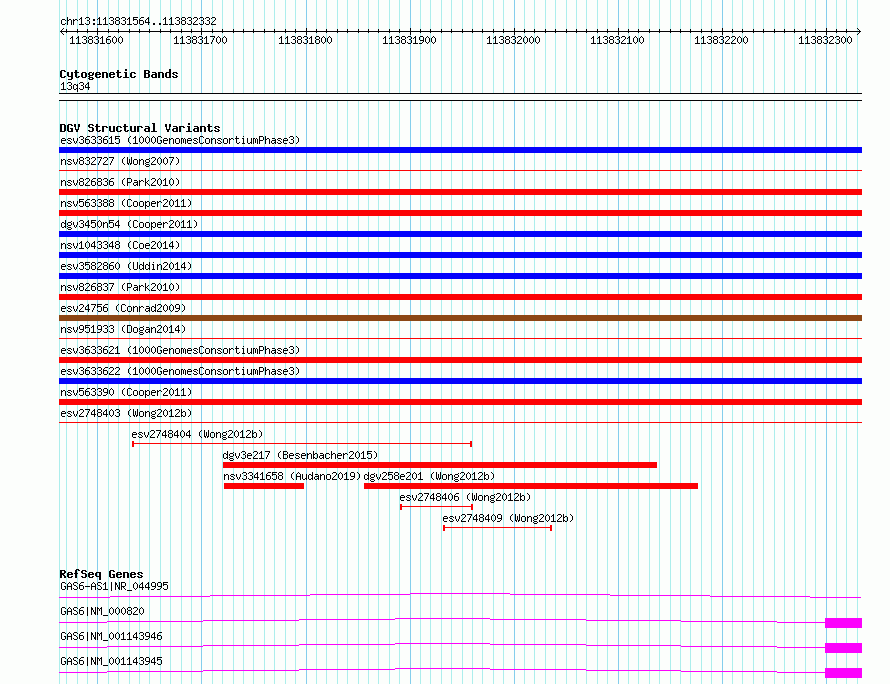Click the esv3633615 (1000GenomesConsortiumPhase3) text label
Screen dimensions: 890x684
[x=180, y=140]
